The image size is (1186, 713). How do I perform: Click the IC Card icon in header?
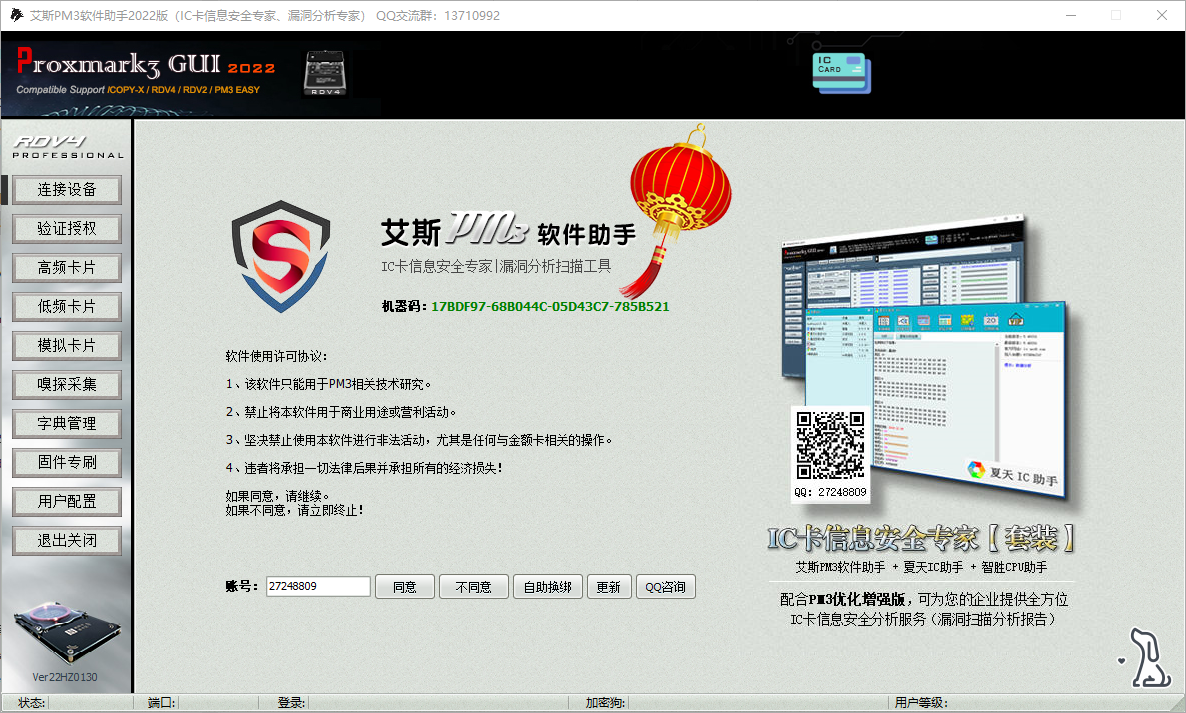(842, 73)
